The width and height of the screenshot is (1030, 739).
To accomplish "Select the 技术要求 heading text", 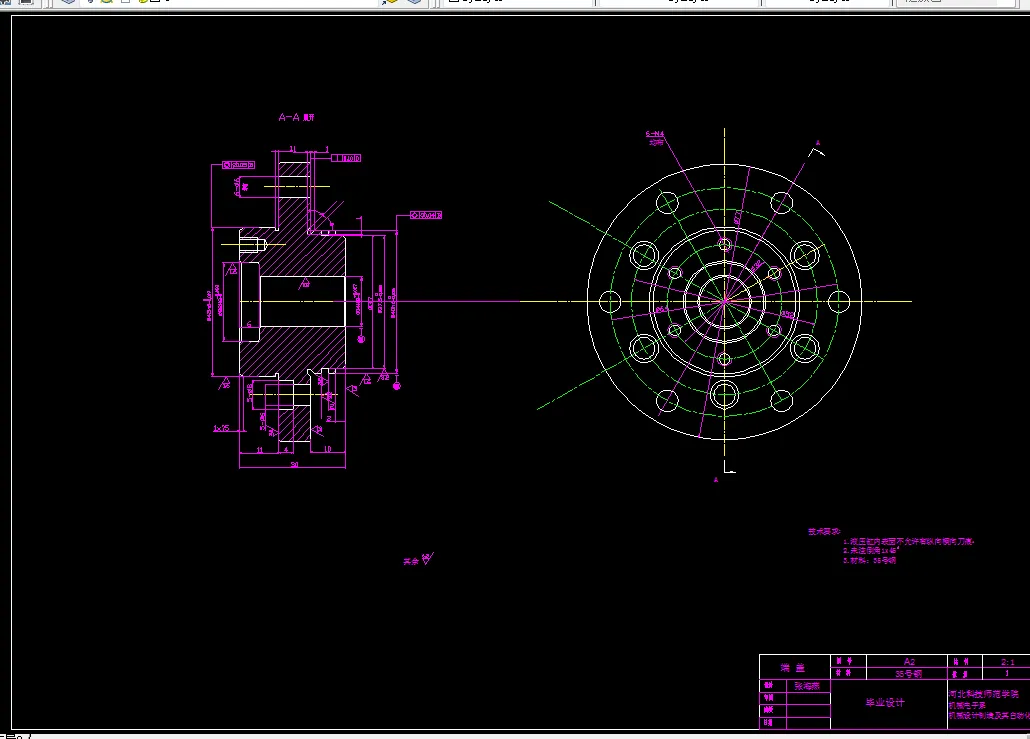I will (824, 531).
